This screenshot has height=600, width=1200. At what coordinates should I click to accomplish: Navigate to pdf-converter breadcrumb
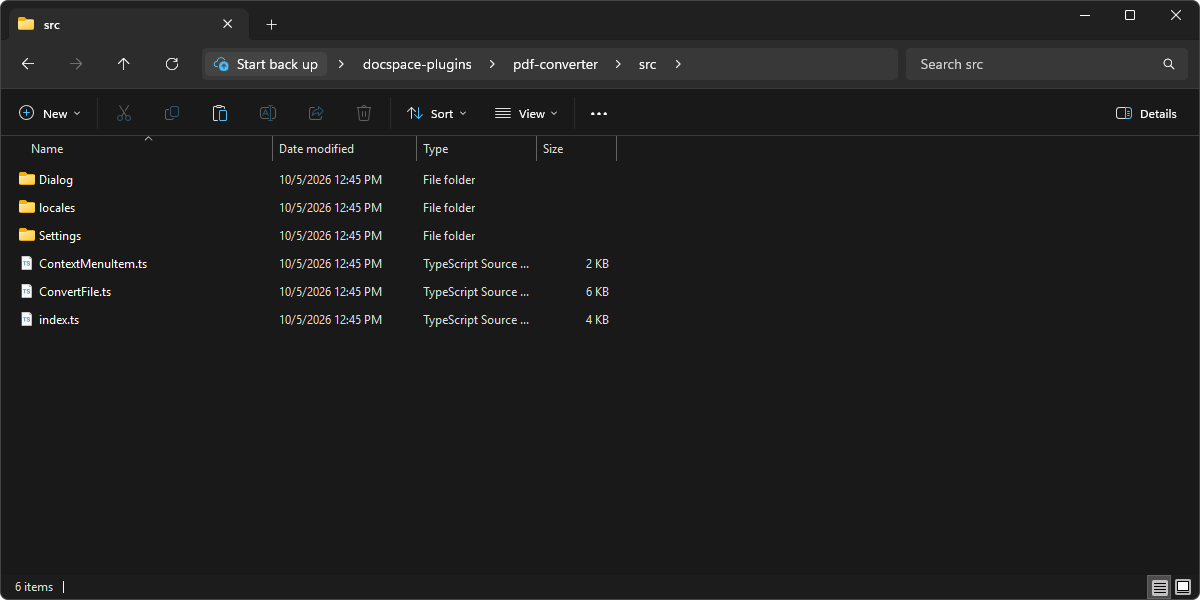[555, 64]
